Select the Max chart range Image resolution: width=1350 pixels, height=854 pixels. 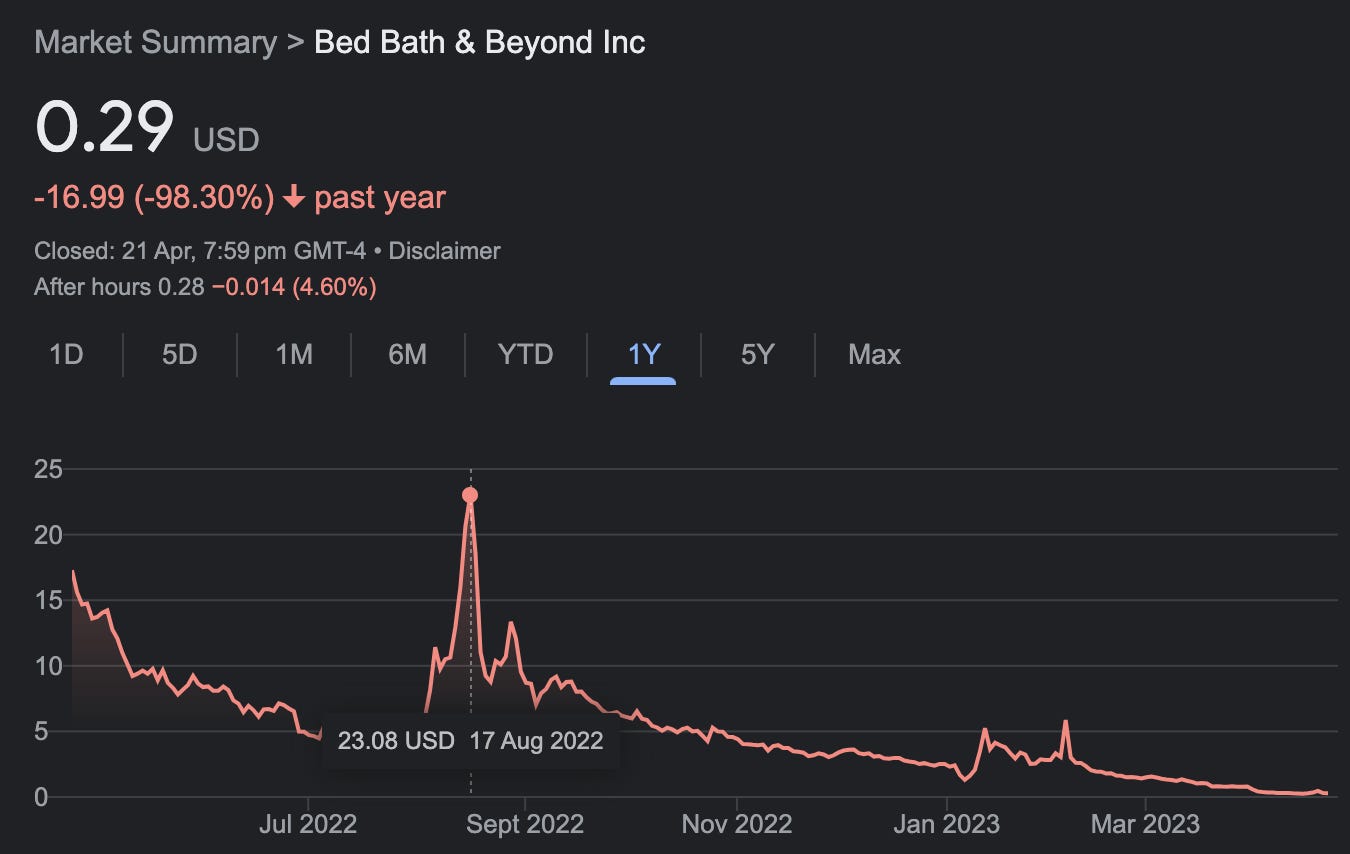pos(874,354)
